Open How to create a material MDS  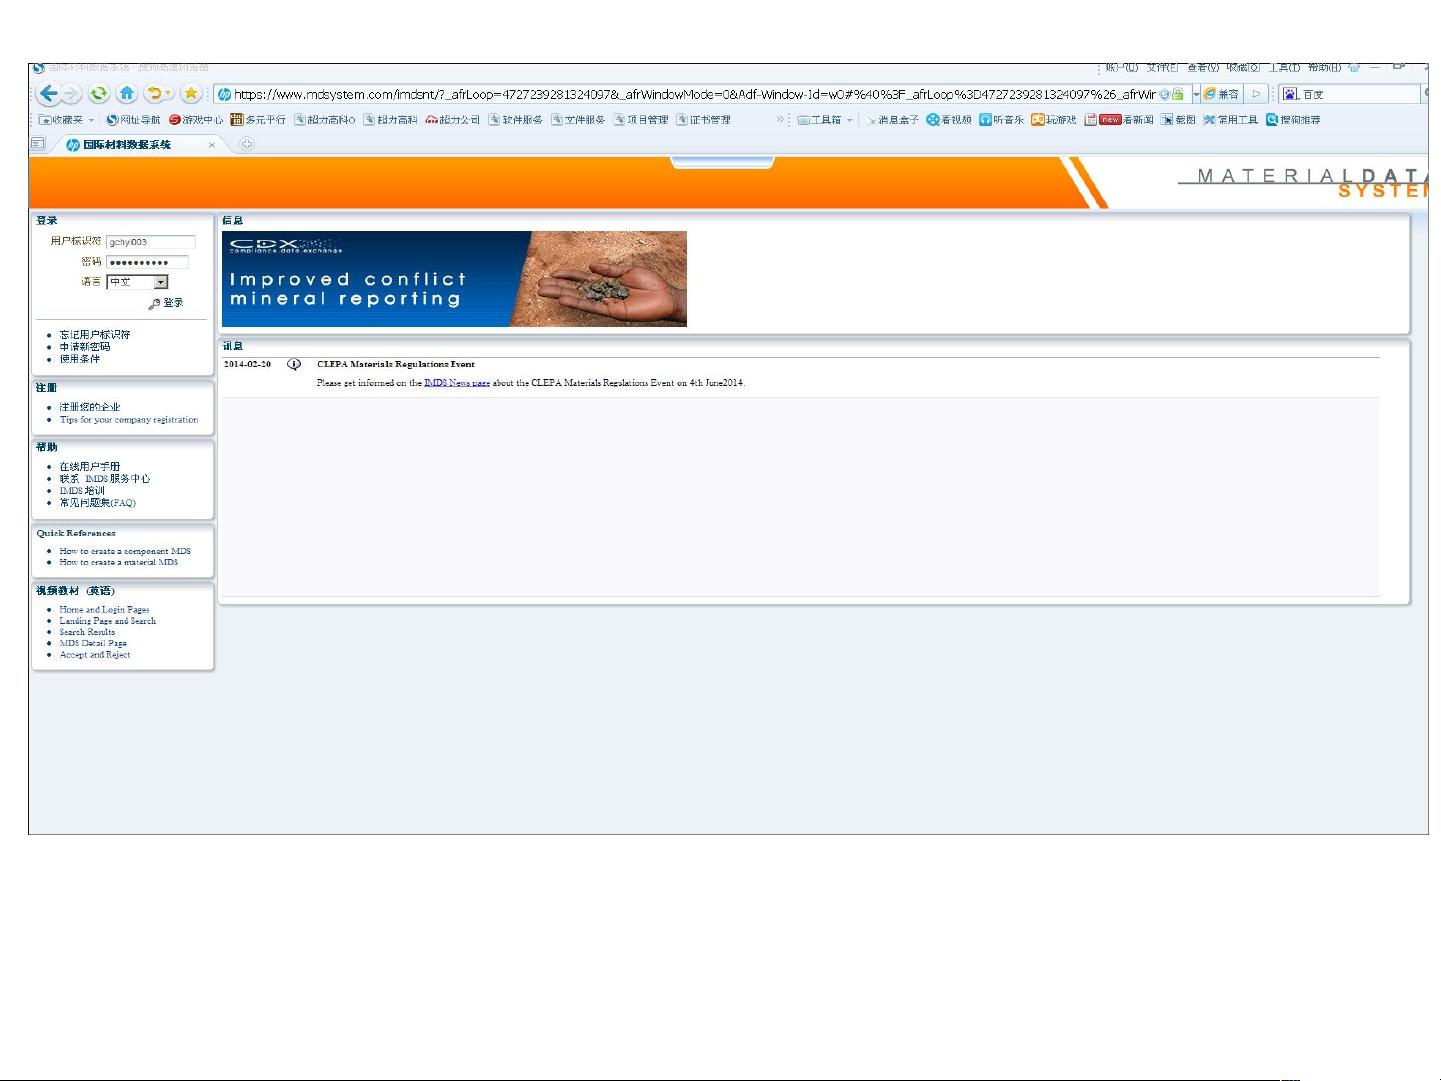(x=119, y=562)
